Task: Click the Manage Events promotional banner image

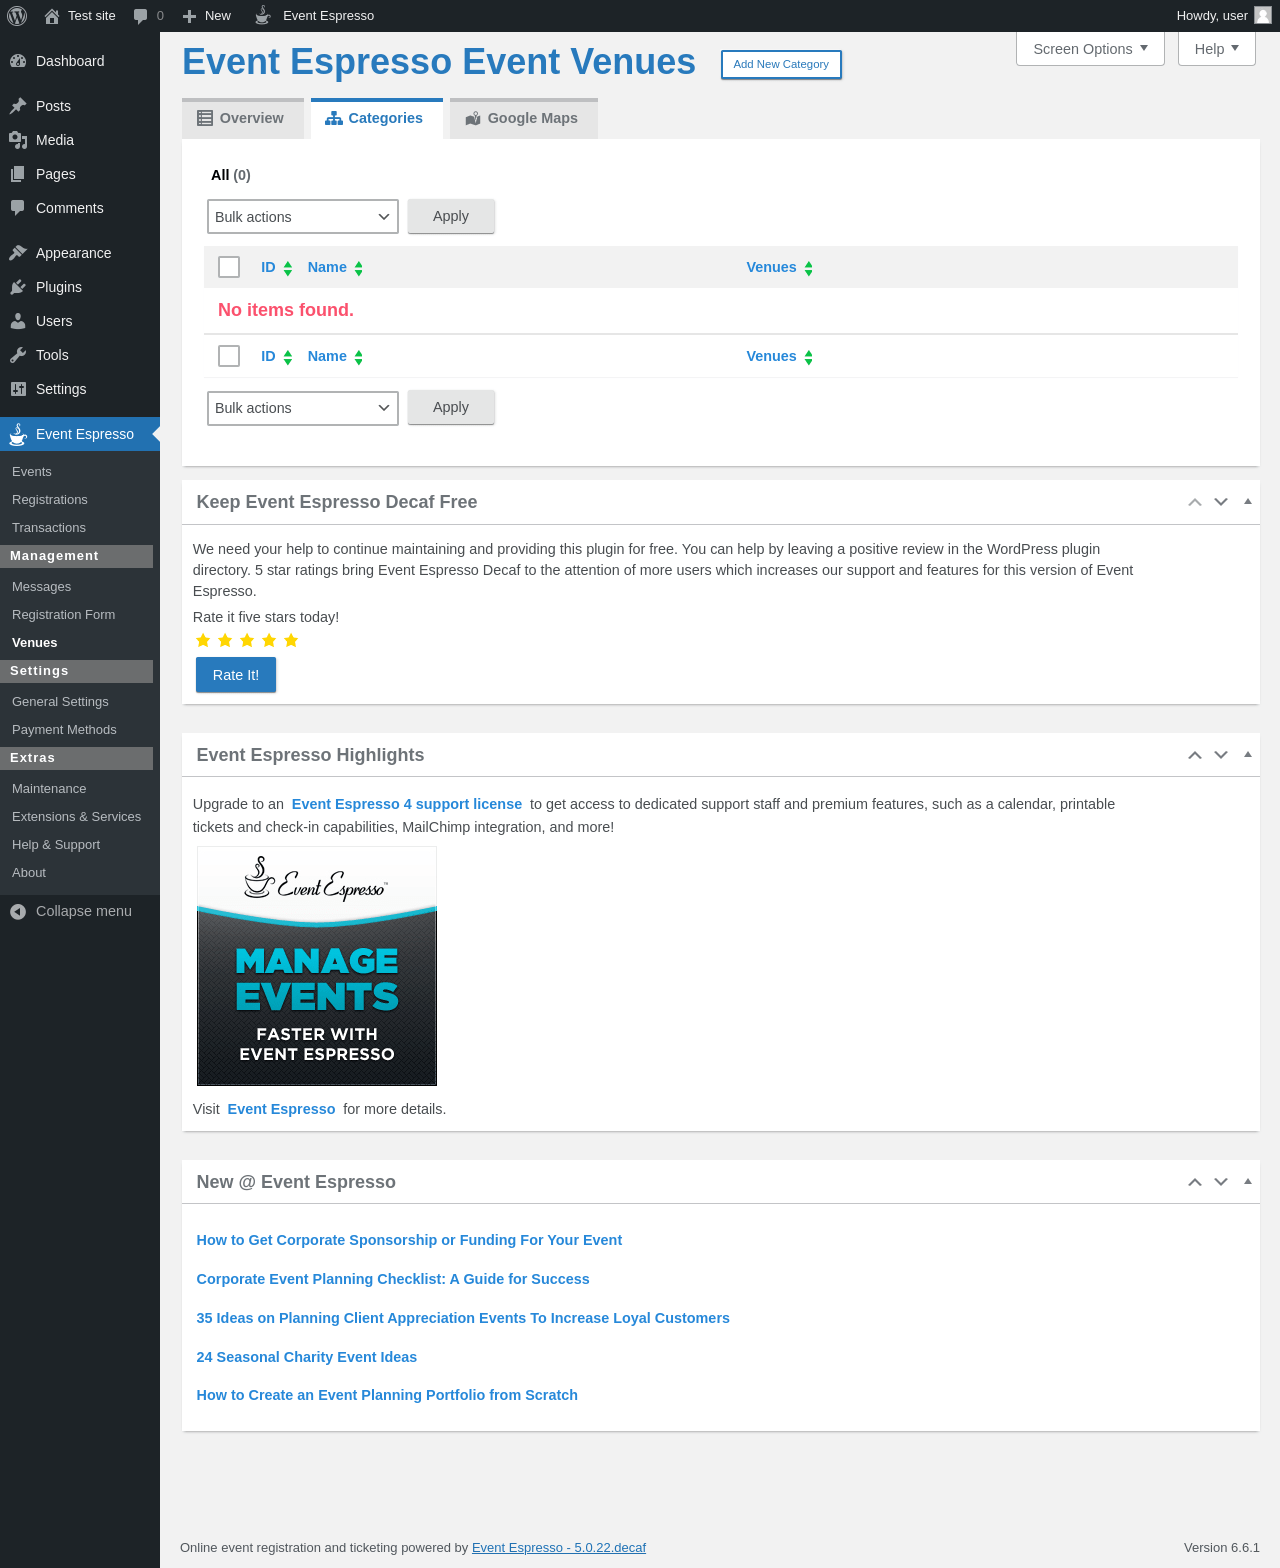Action: pos(317,966)
